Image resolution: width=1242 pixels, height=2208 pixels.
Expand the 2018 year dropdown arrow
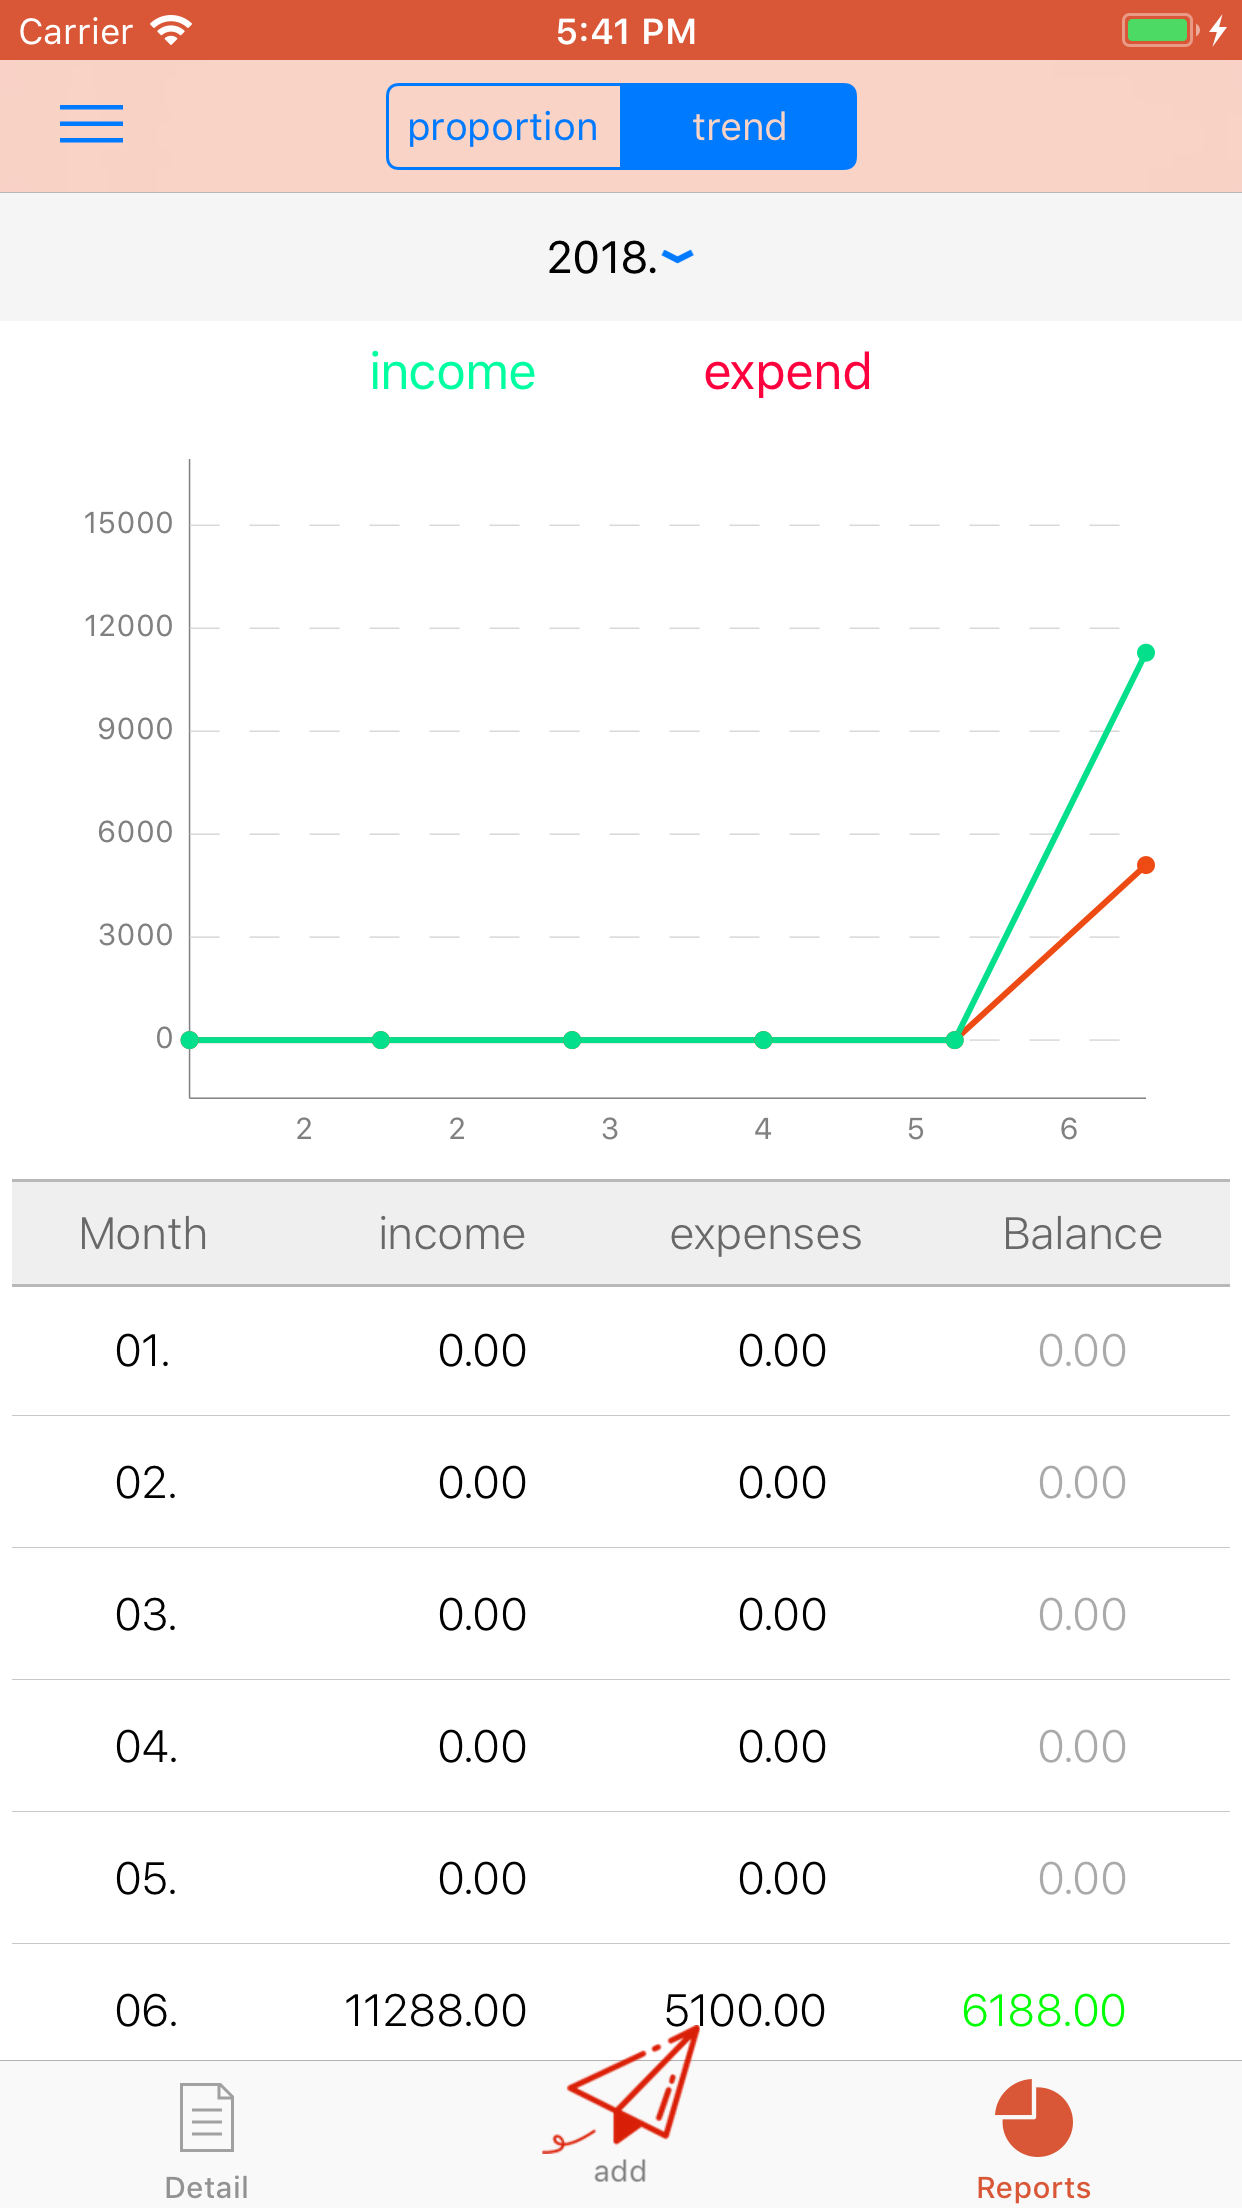[x=678, y=258]
